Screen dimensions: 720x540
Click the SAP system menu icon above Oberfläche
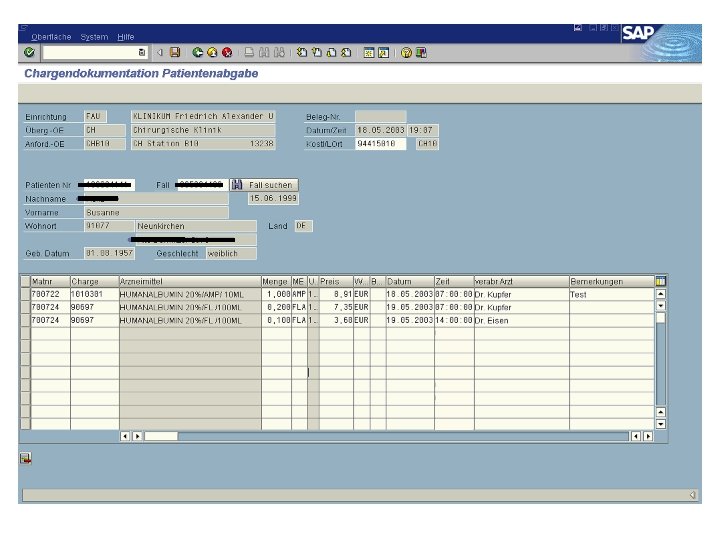(24, 28)
